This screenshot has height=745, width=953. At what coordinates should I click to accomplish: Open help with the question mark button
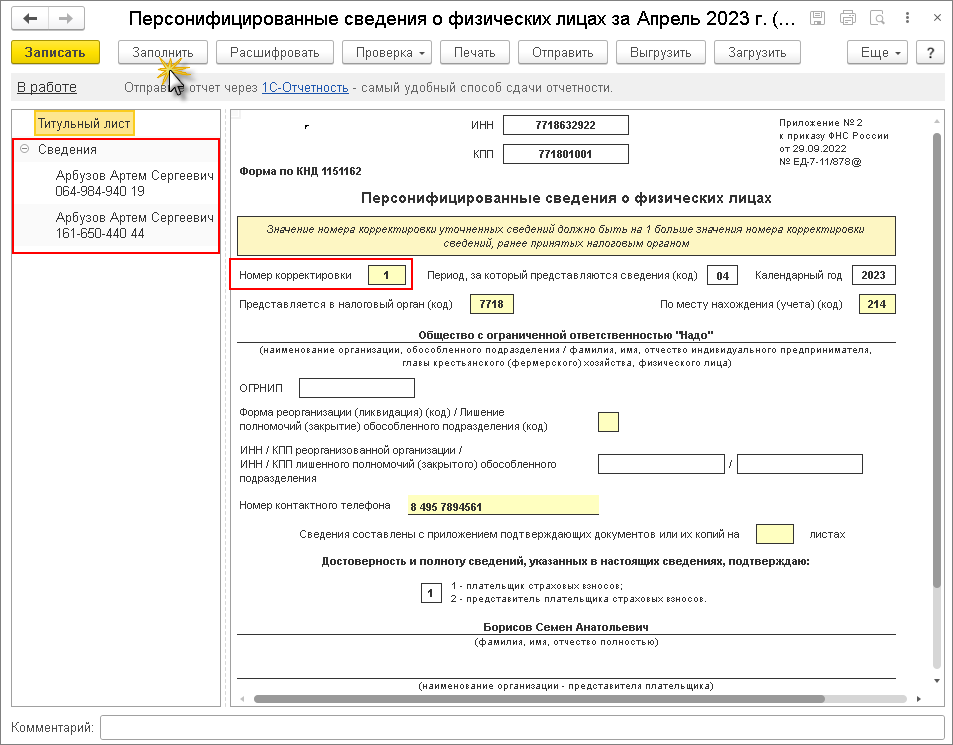931,53
